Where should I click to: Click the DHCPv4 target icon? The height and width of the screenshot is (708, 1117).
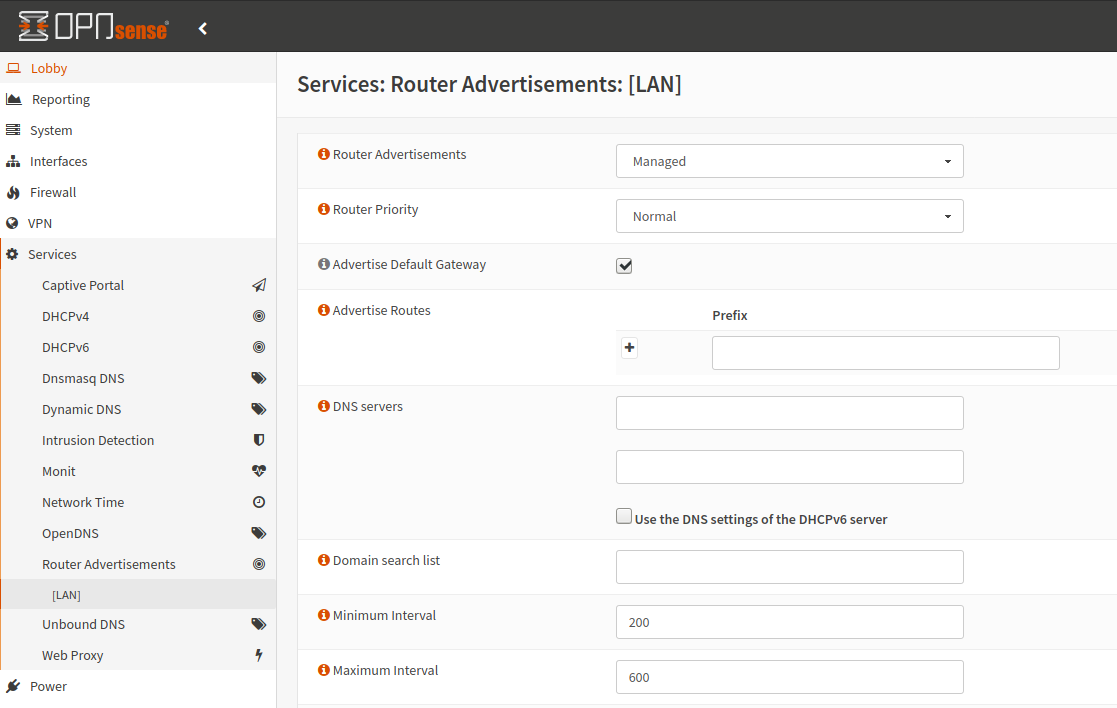click(259, 316)
